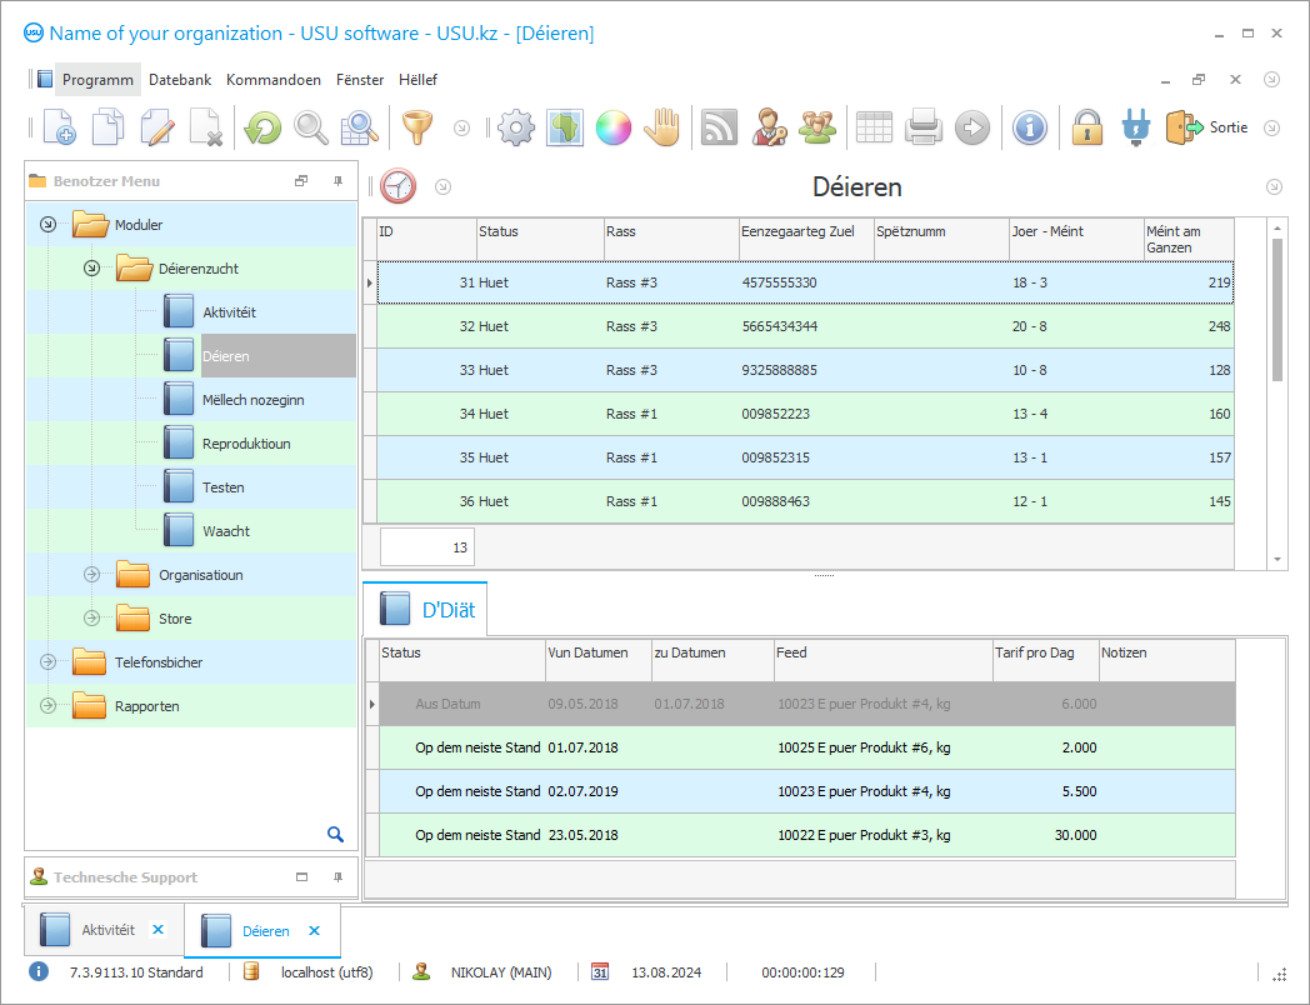Open Waacht tree item
The image size is (1310, 1005).
(226, 532)
